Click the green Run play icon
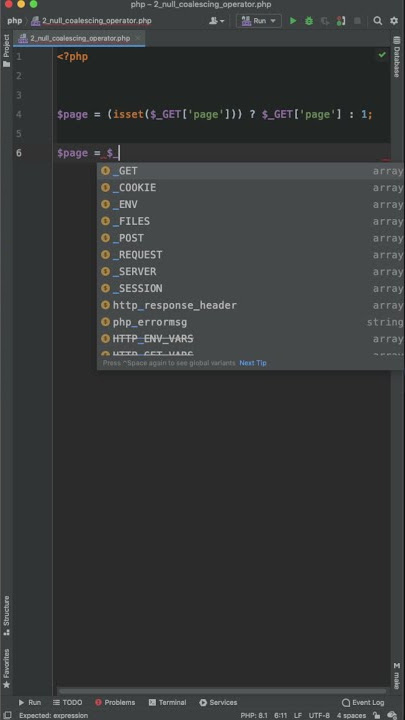405x720 pixels. [x=292, y=21]
